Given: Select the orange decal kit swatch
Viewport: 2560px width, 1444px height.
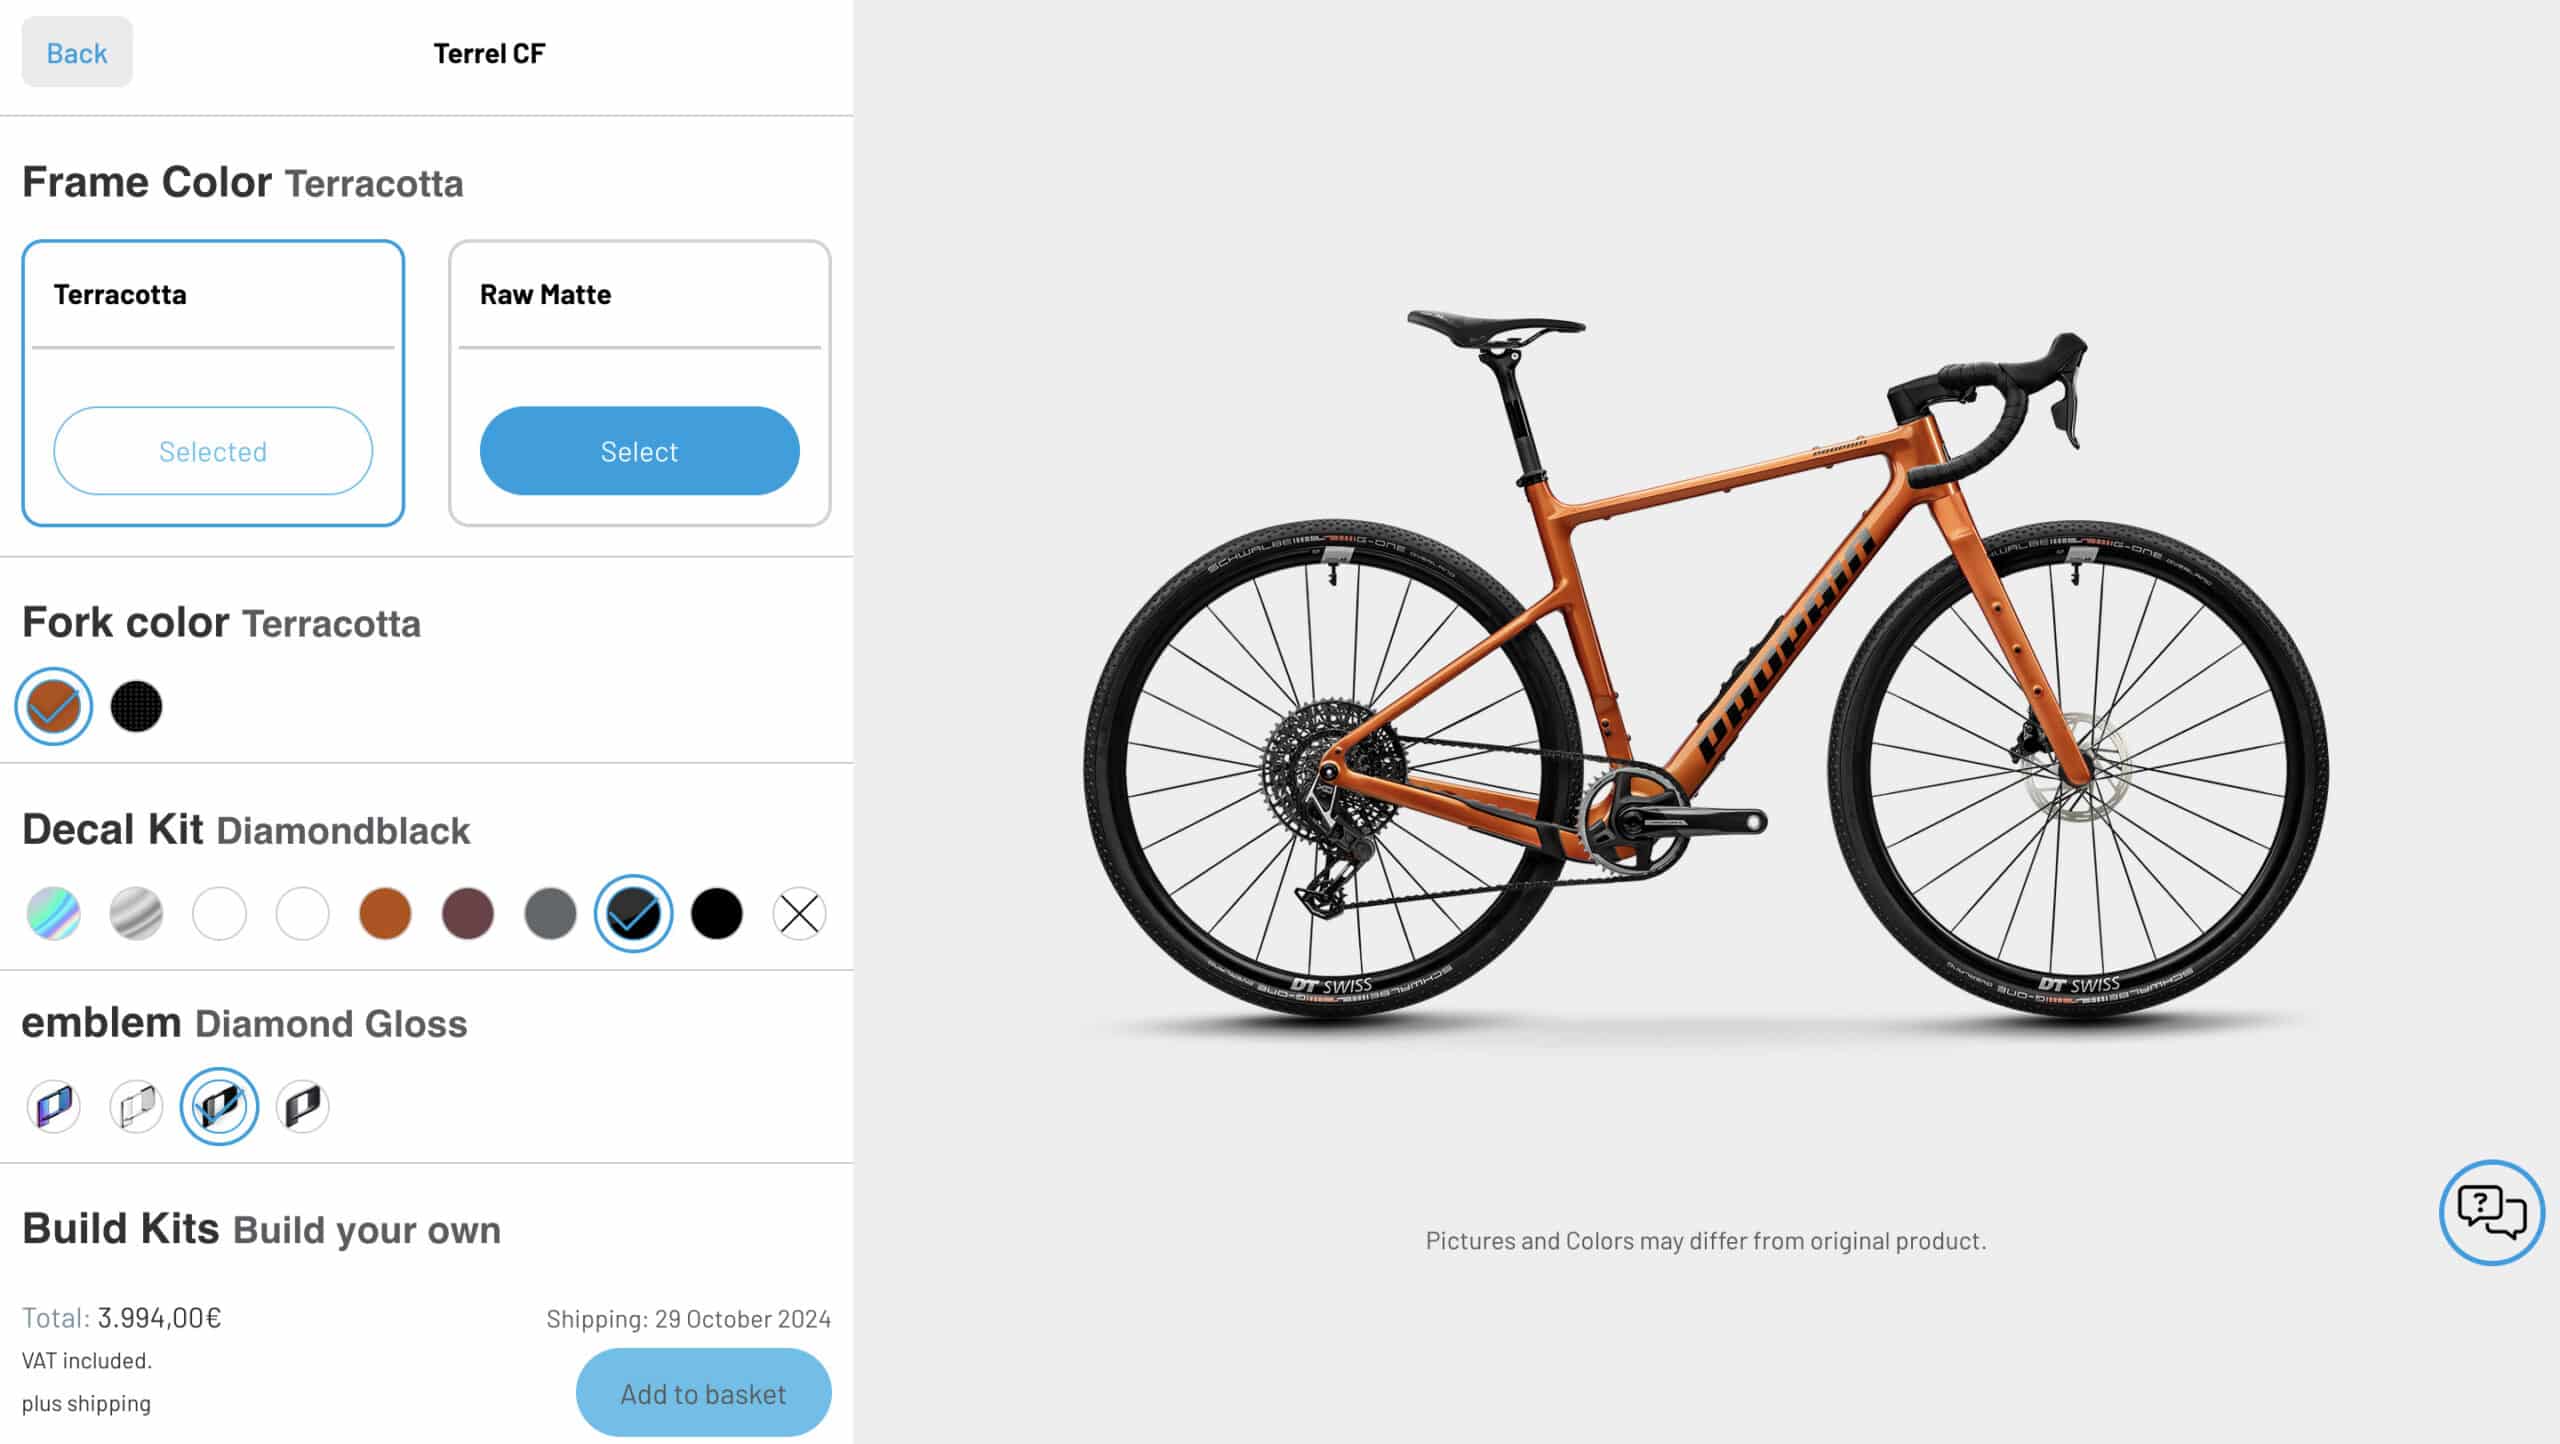Looking at the screenshot, I should click(385, 914).
